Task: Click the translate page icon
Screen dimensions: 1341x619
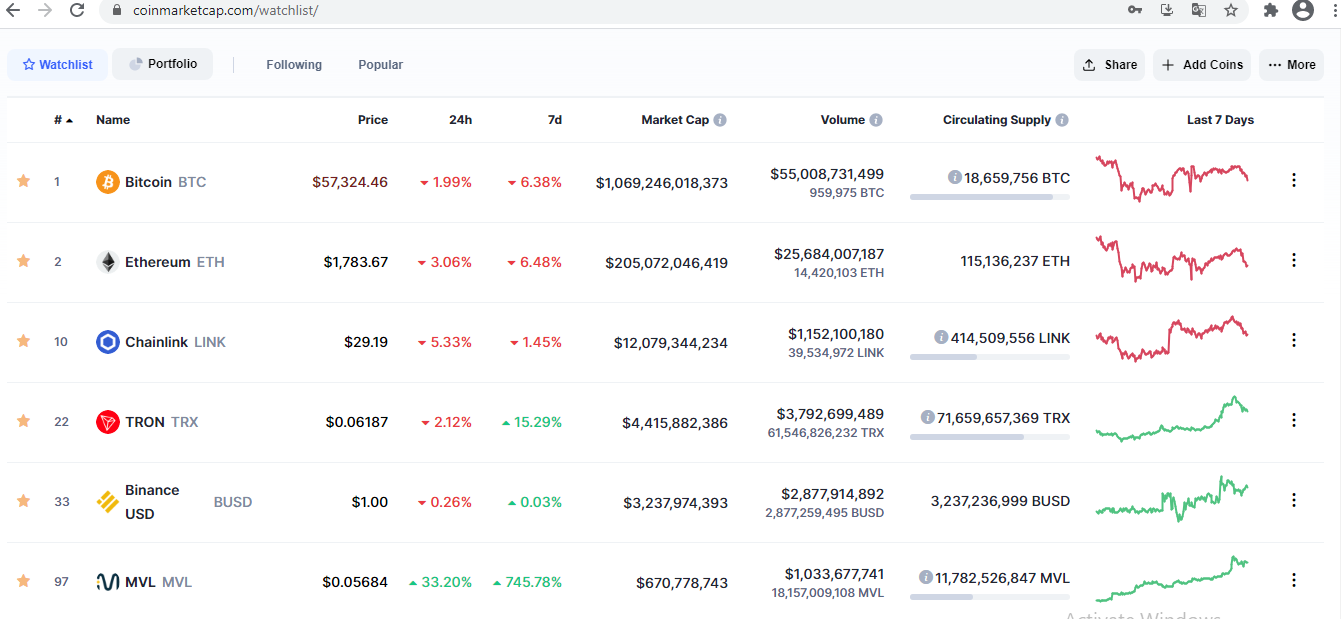Action: (x=1198, y=10)
